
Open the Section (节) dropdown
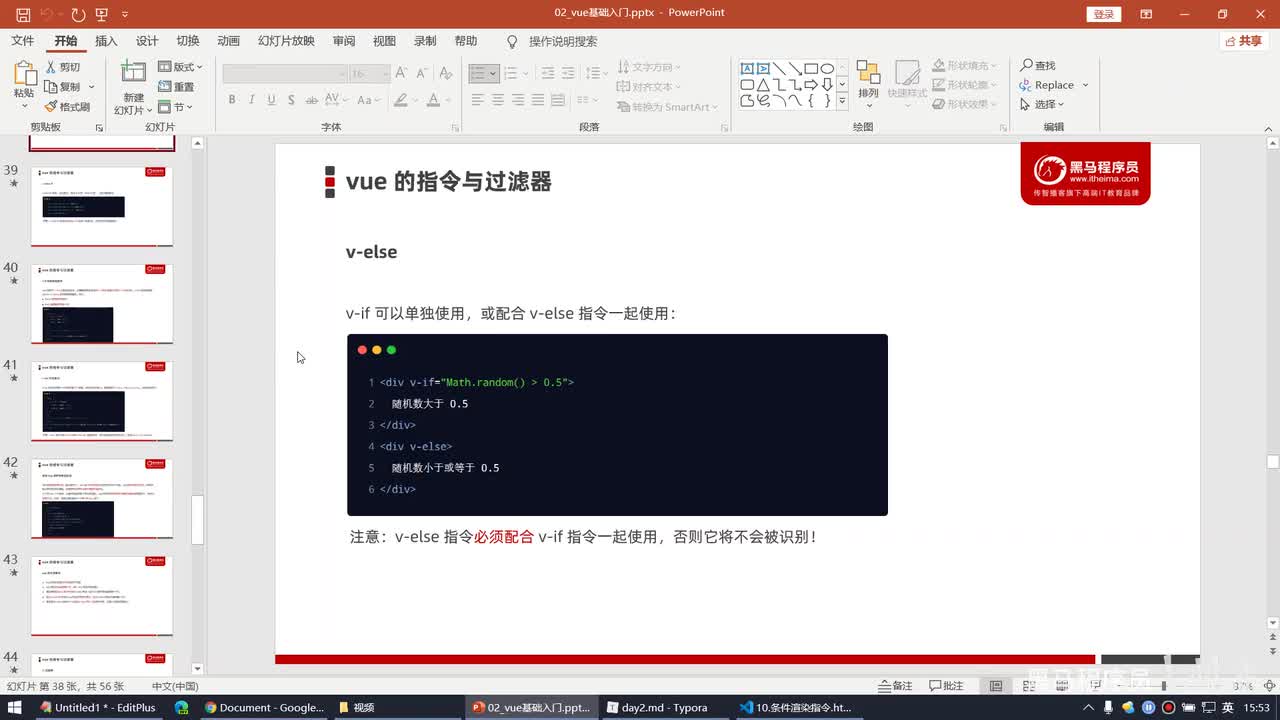coord(176,107)
